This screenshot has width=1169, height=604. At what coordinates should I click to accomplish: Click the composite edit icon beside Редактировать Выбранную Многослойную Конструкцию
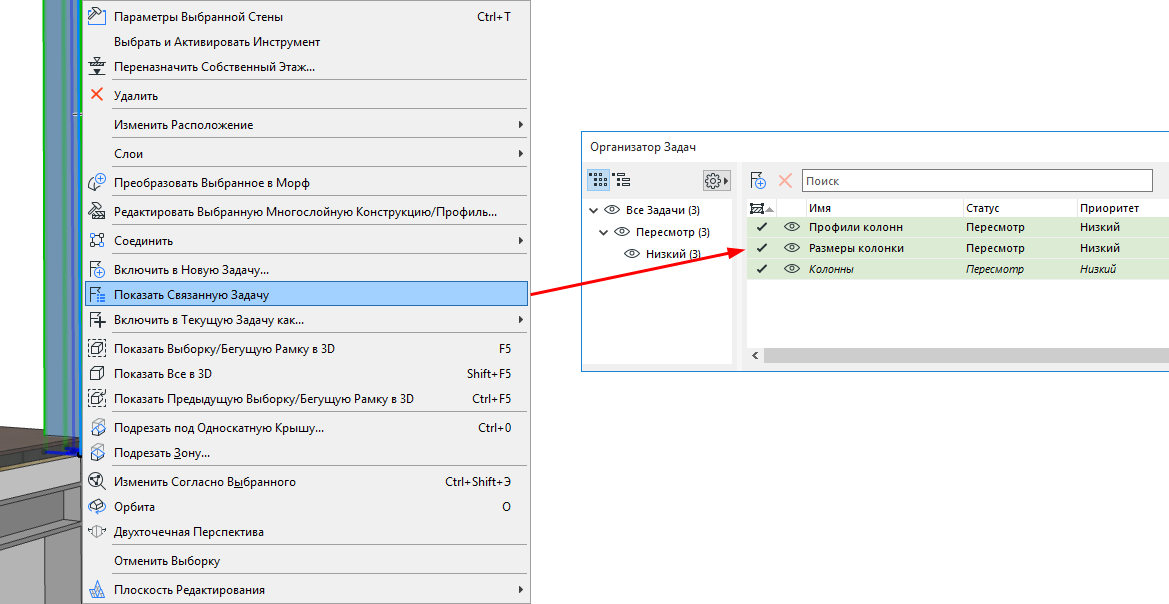[97, 211]
